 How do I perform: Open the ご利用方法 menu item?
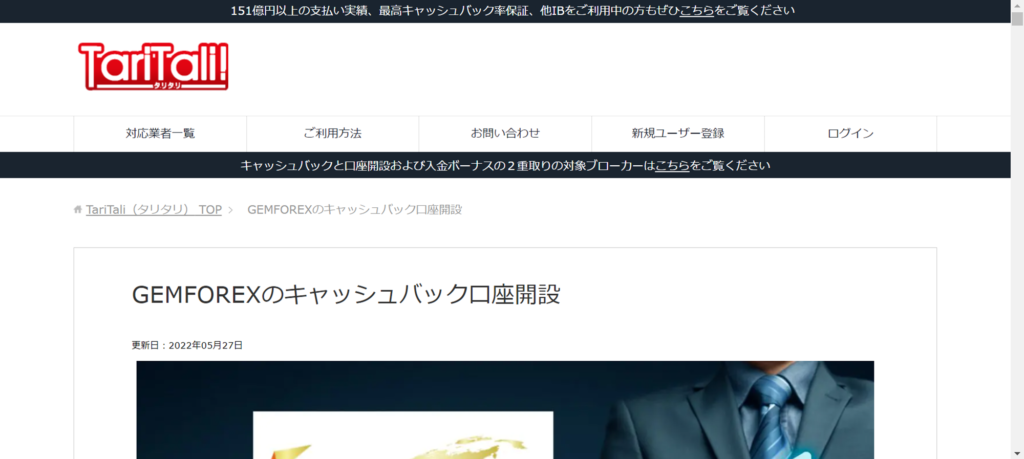coord(332,133)
